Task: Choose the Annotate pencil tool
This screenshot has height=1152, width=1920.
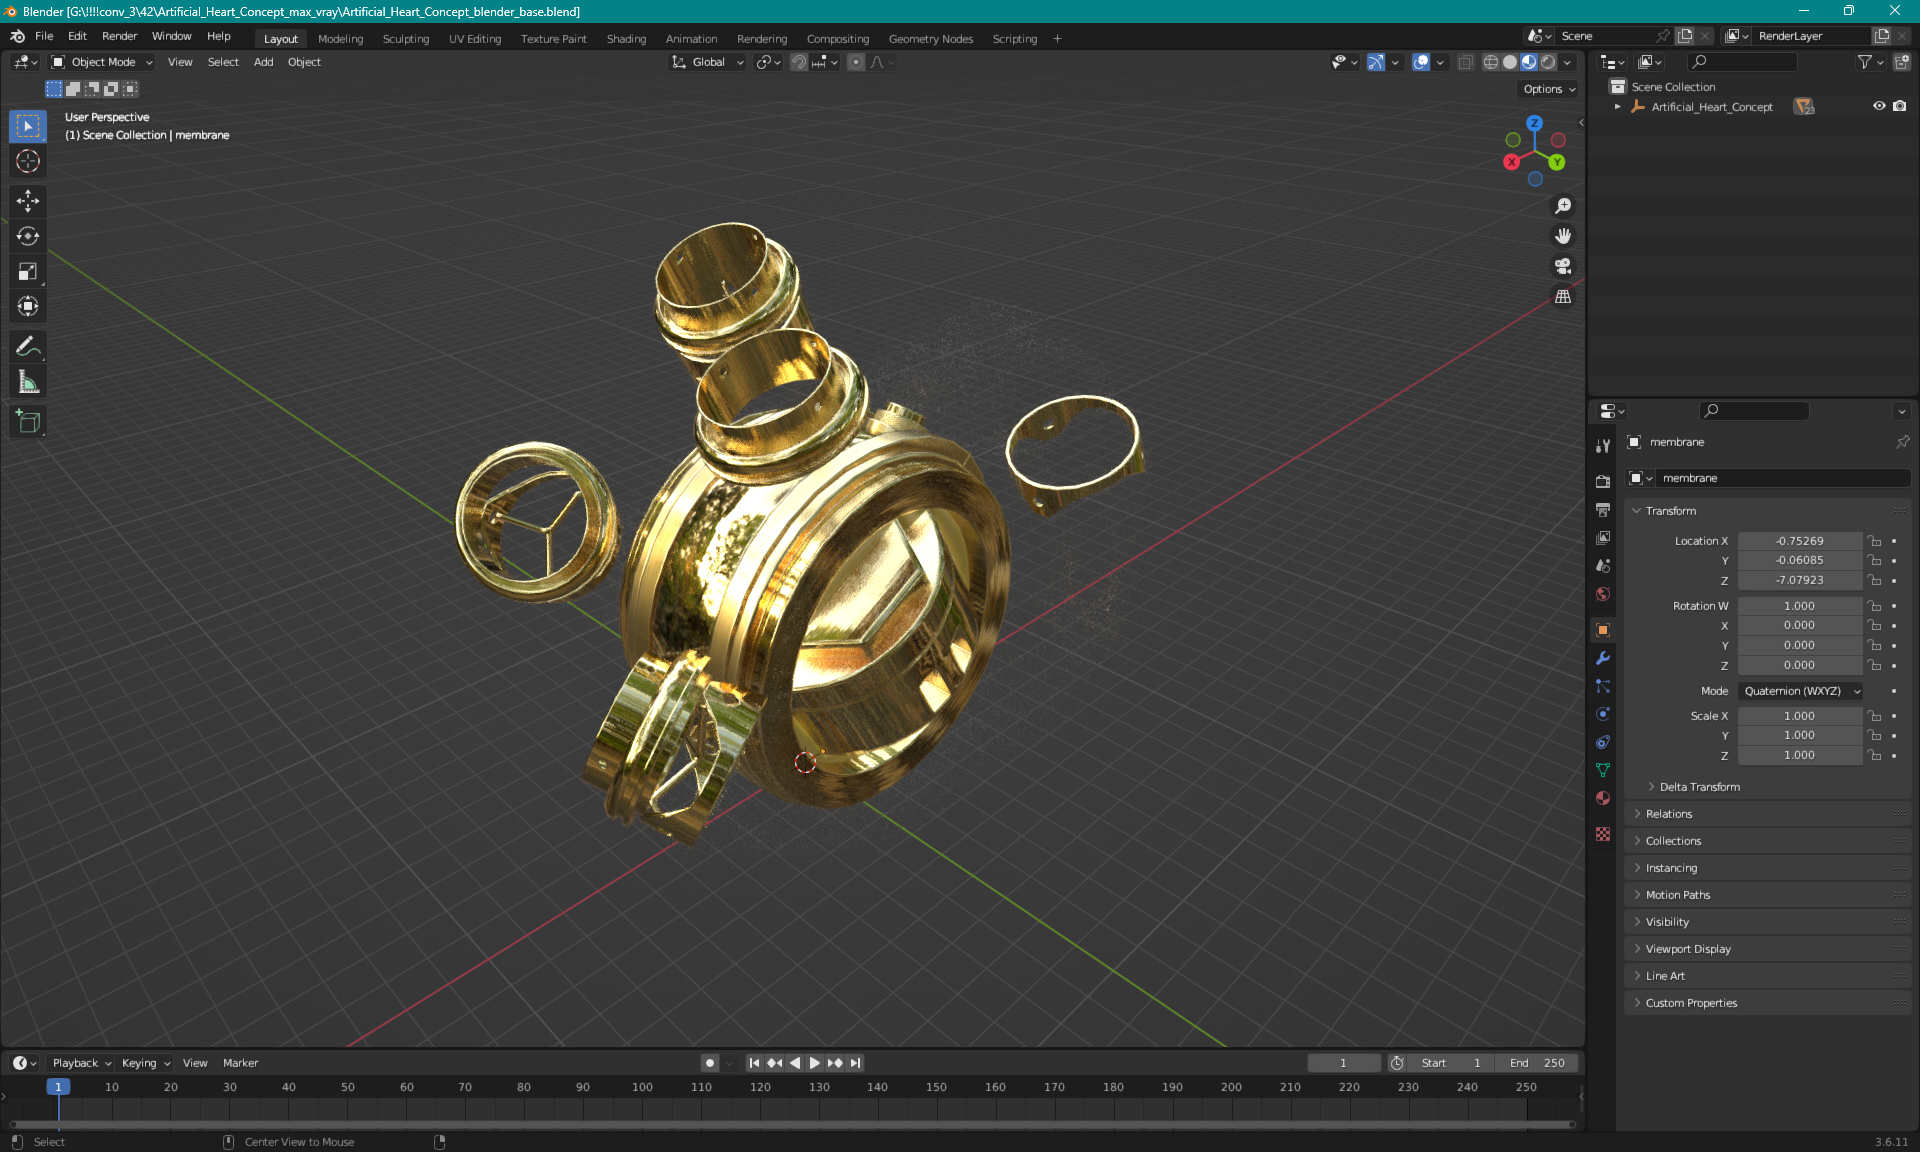Action: (x=28, y=346)
